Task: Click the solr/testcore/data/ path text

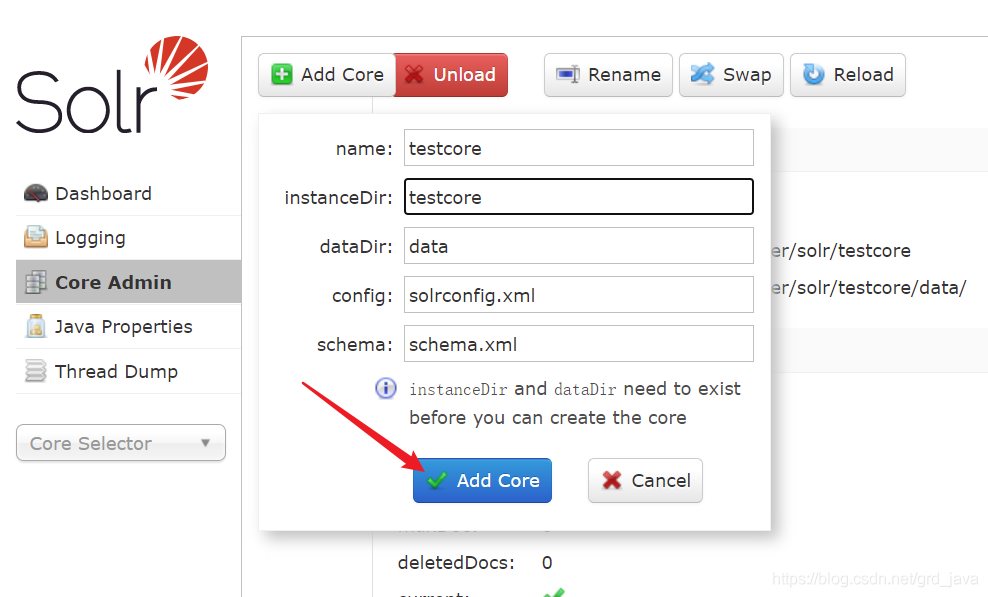Action: click(869, 287)
